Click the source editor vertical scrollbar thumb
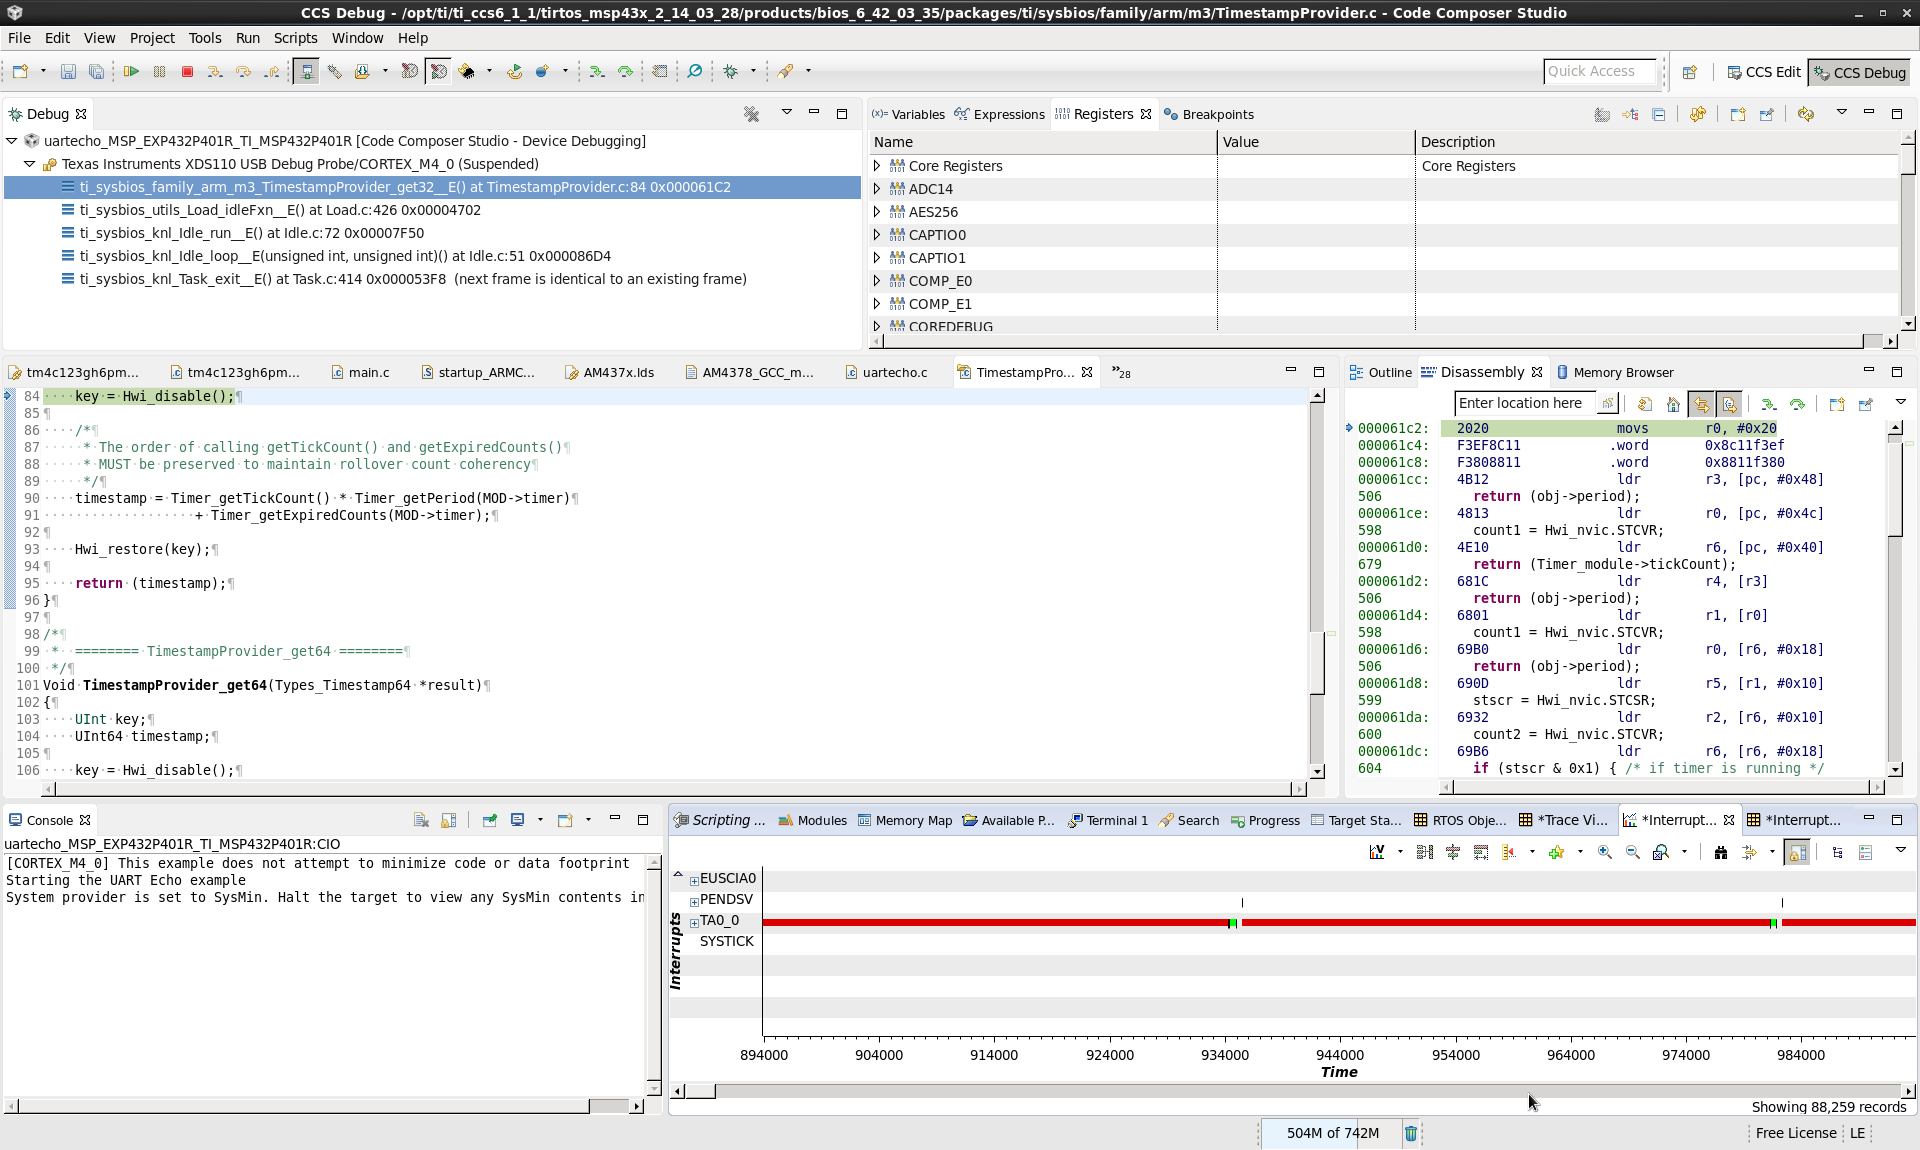 coord(1317,662)
